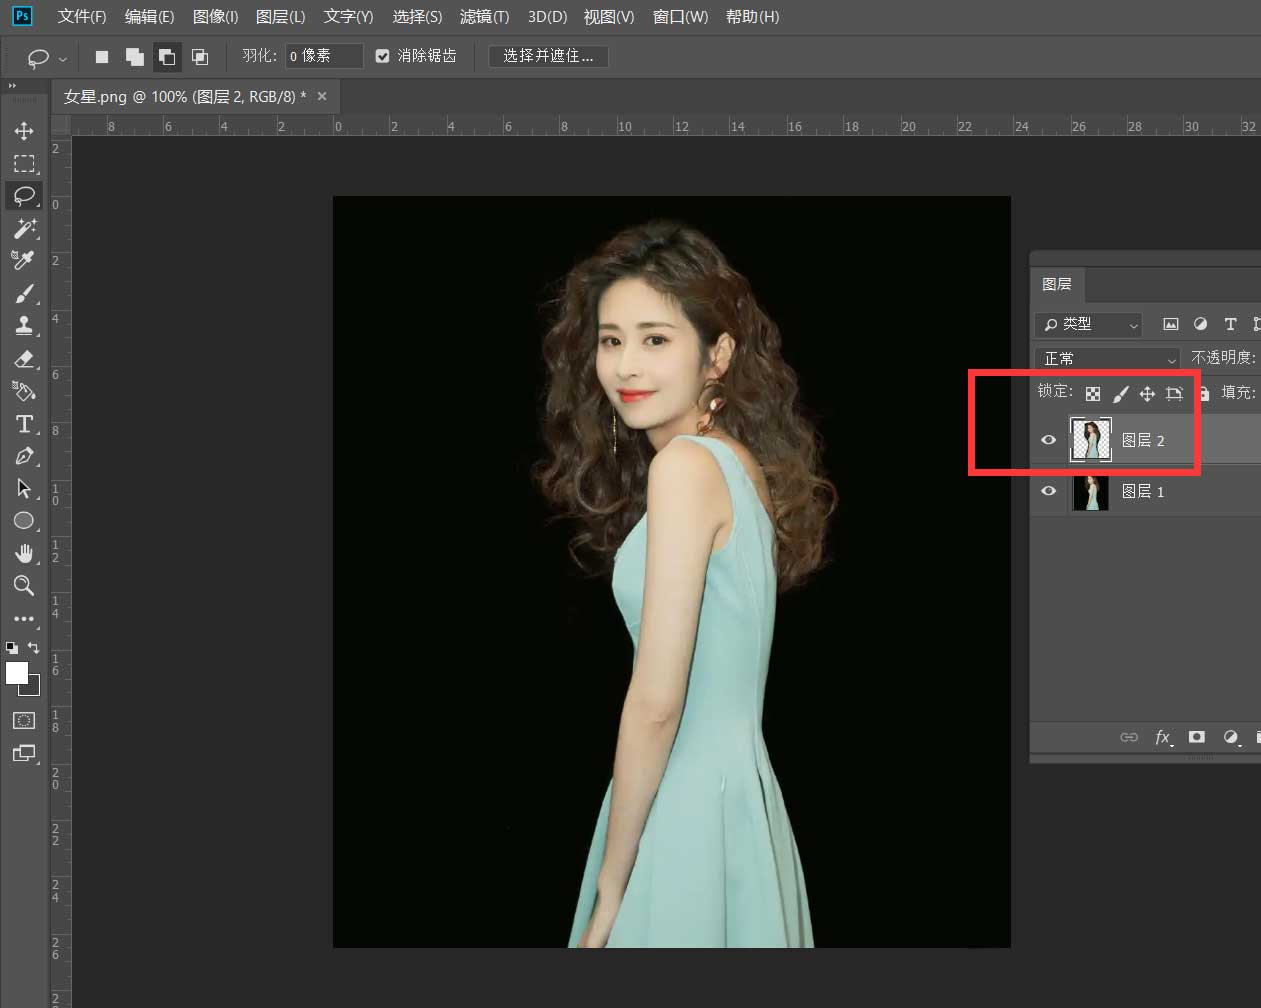Select the Rectangular Marquee tool
The image size is (1261, 1008).
[x=24, y=163]
